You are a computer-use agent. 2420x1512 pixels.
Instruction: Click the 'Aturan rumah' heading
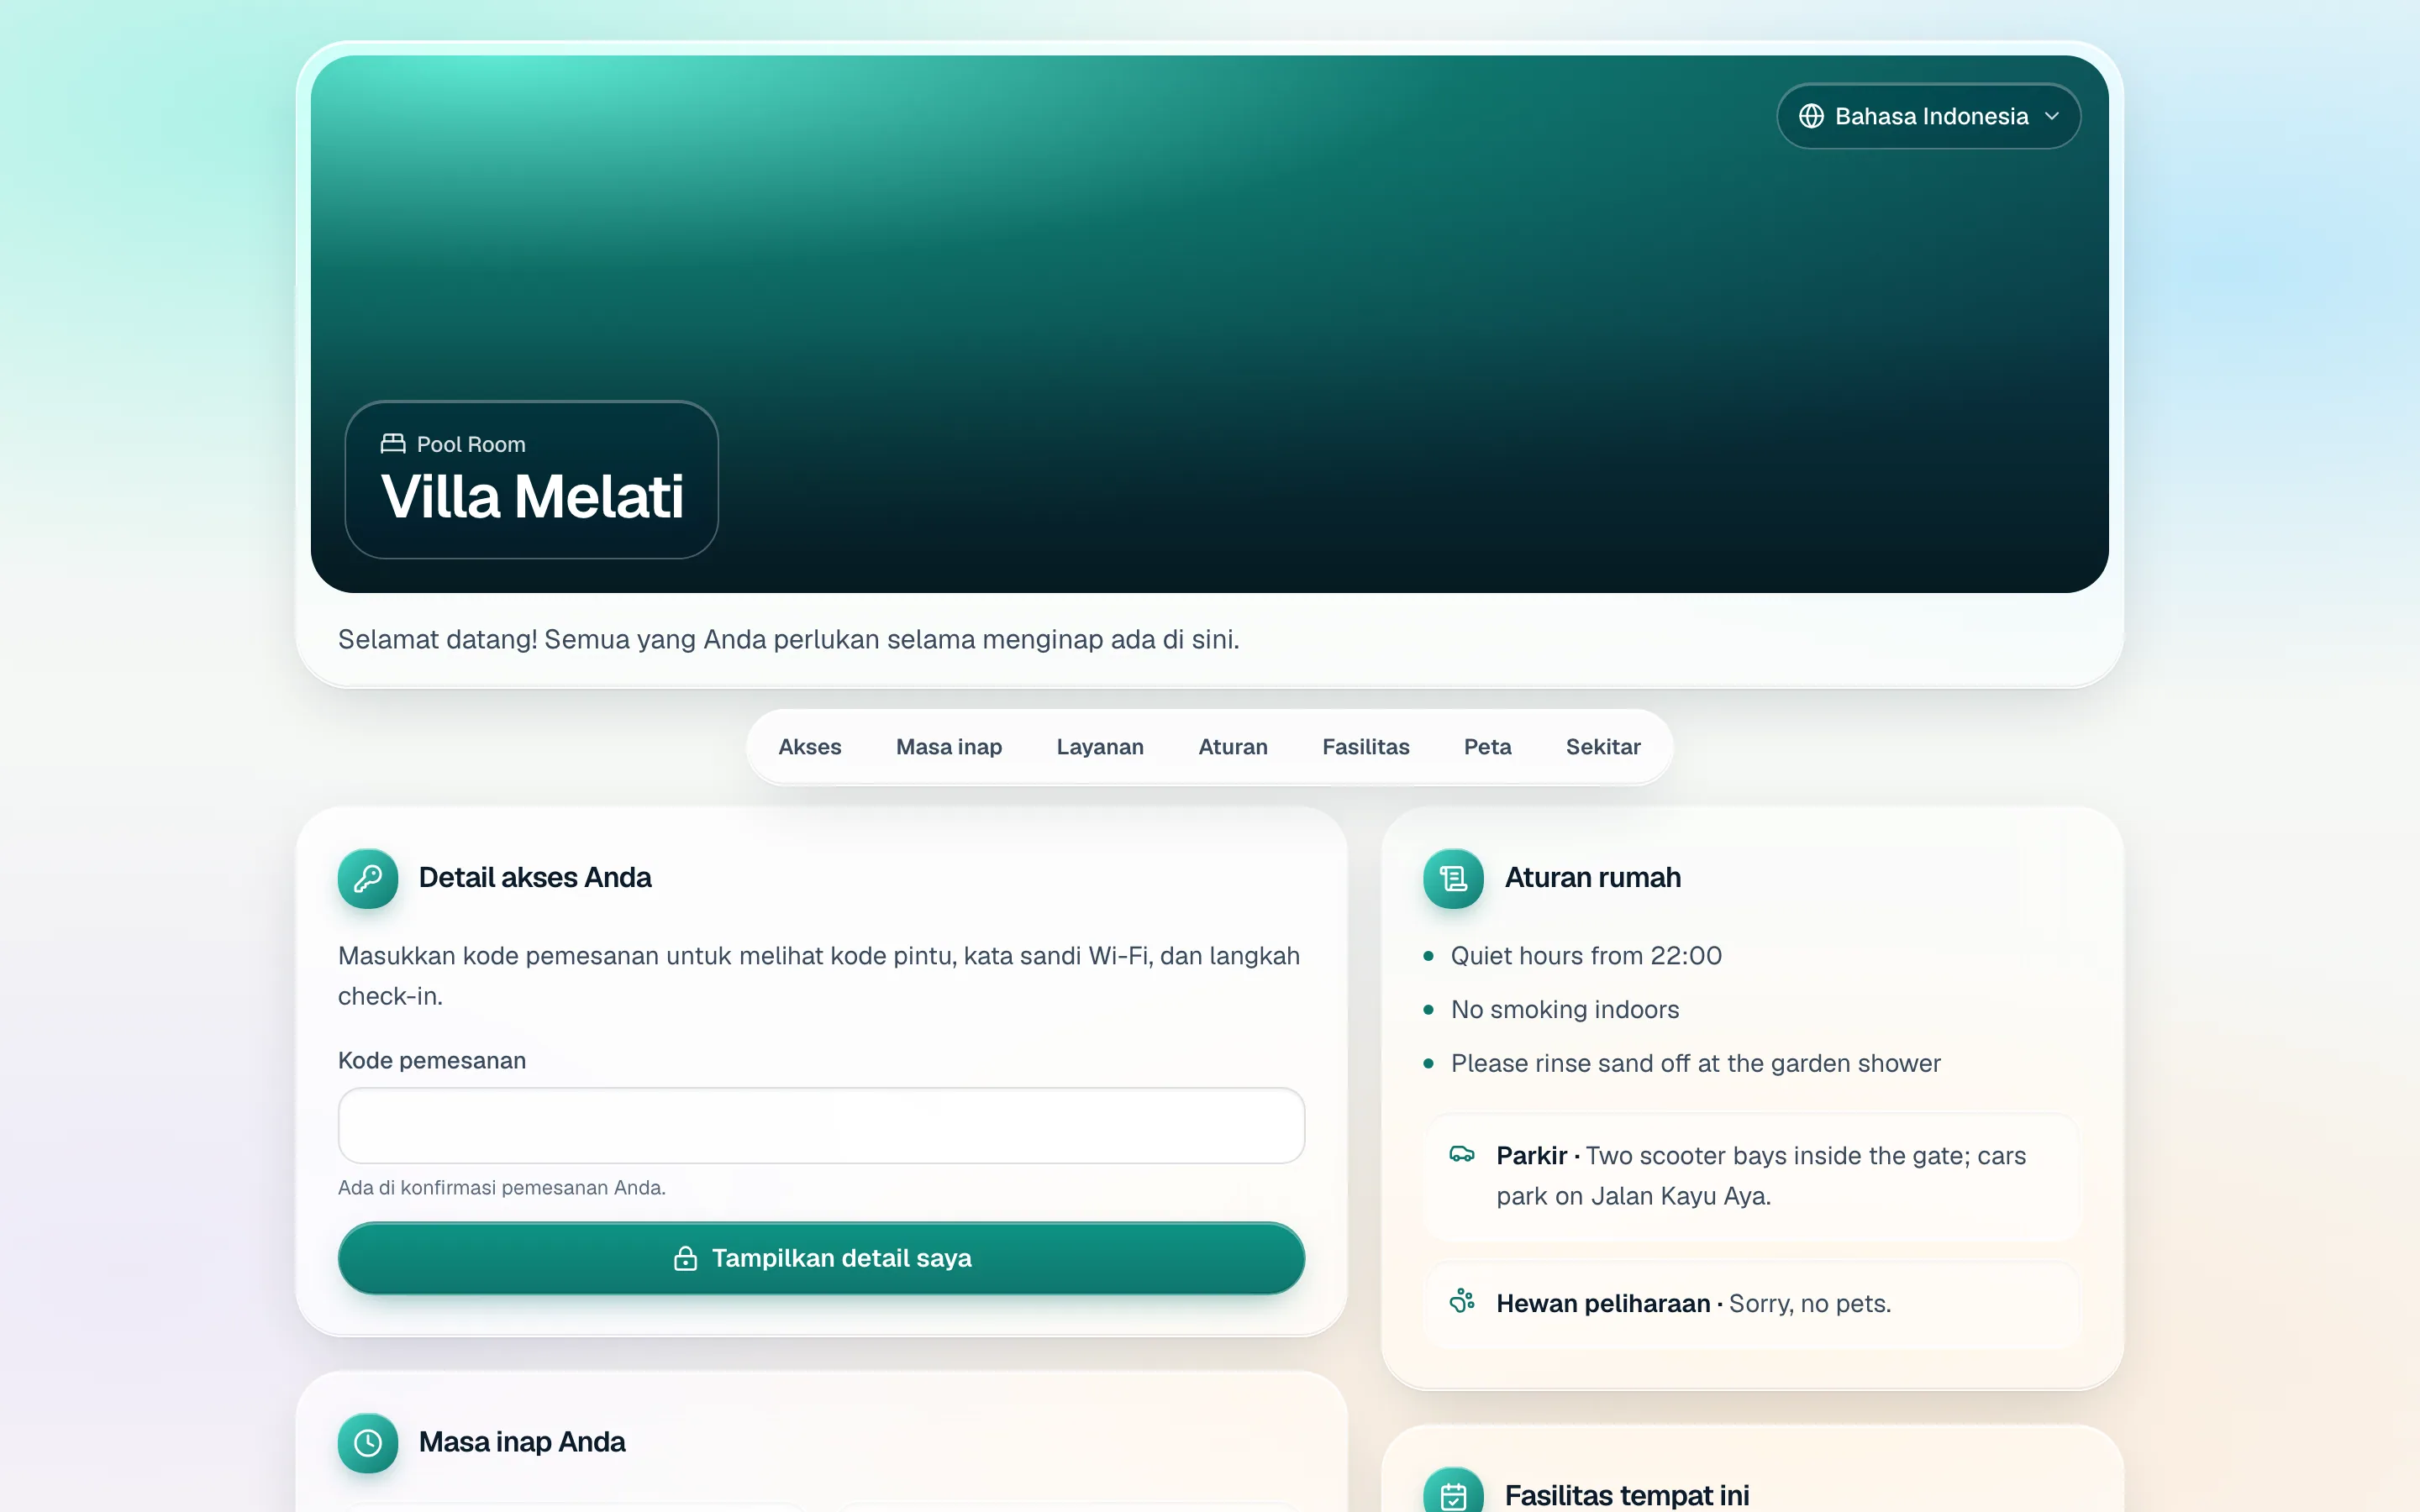pyautogui.click(x=1593, y=878)
